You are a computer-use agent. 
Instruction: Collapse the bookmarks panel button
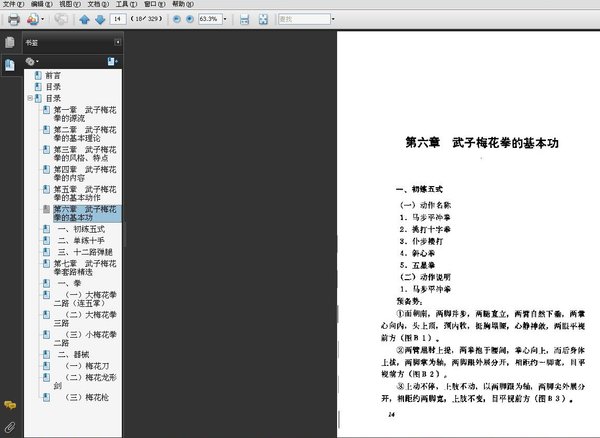click(x=118, y=42)
